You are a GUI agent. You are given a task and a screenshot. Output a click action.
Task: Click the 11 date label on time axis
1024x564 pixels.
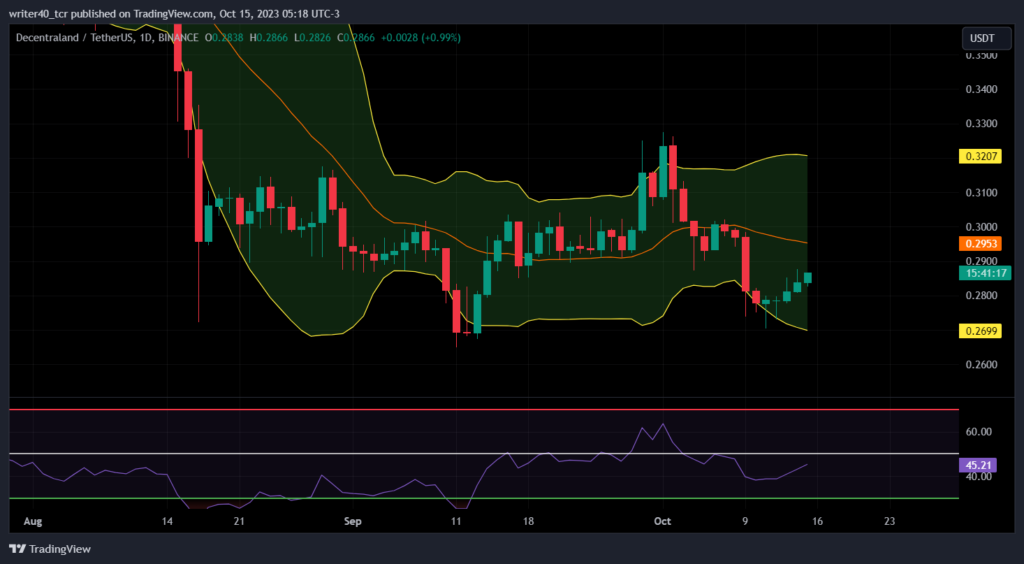coord(456,522)
